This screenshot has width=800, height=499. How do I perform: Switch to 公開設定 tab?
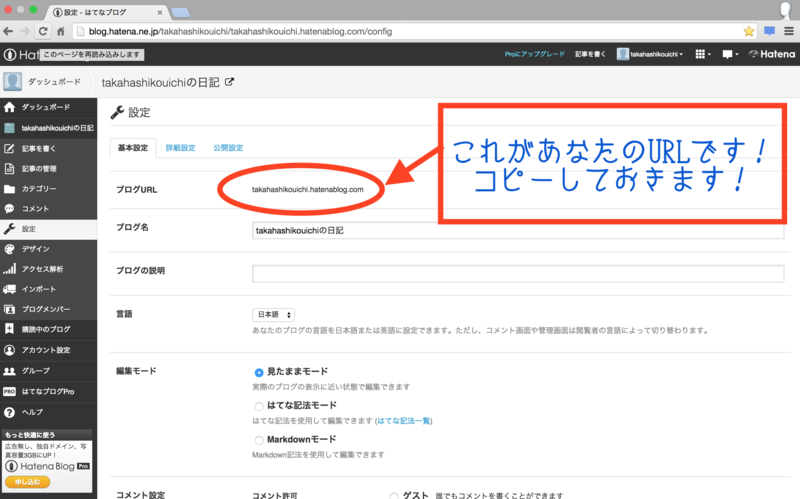point(228,148)
